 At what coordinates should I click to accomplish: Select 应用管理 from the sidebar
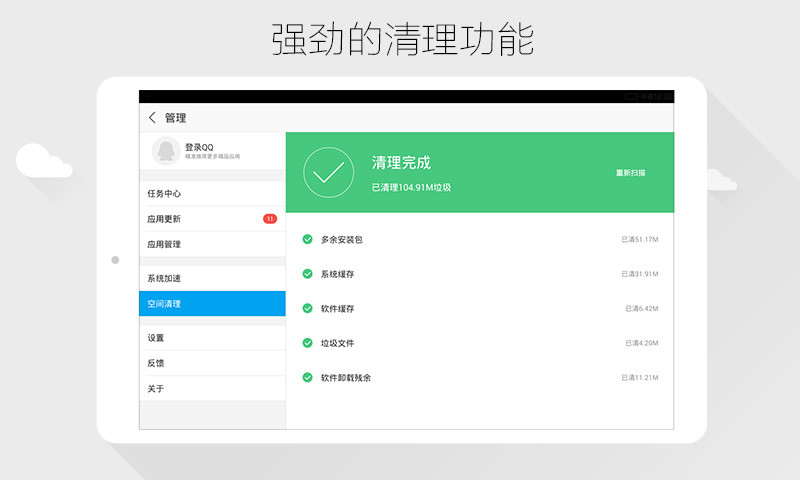(x=164, y=244)
